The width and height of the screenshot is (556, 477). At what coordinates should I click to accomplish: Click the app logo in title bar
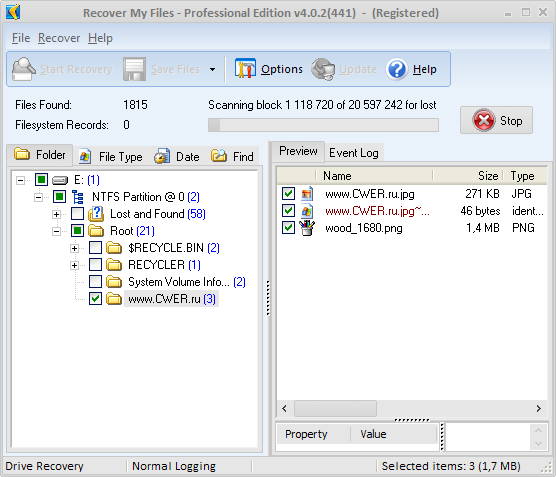[13, 12]
